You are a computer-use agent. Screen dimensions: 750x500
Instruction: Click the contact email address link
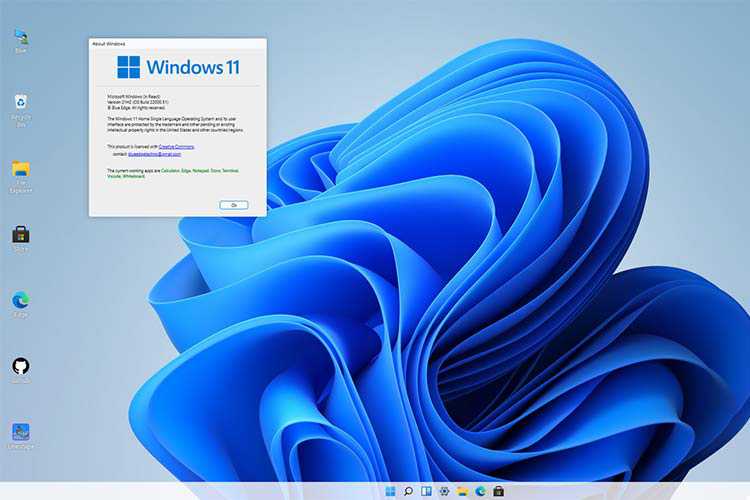tap(154, 154)
